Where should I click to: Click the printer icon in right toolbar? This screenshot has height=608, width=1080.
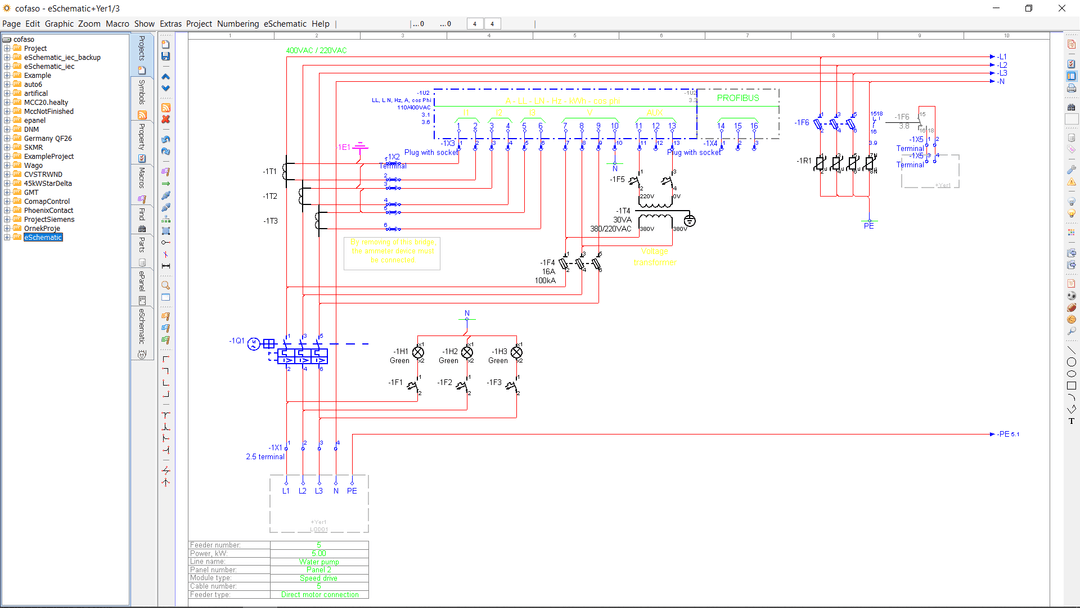pos(1071,88)
